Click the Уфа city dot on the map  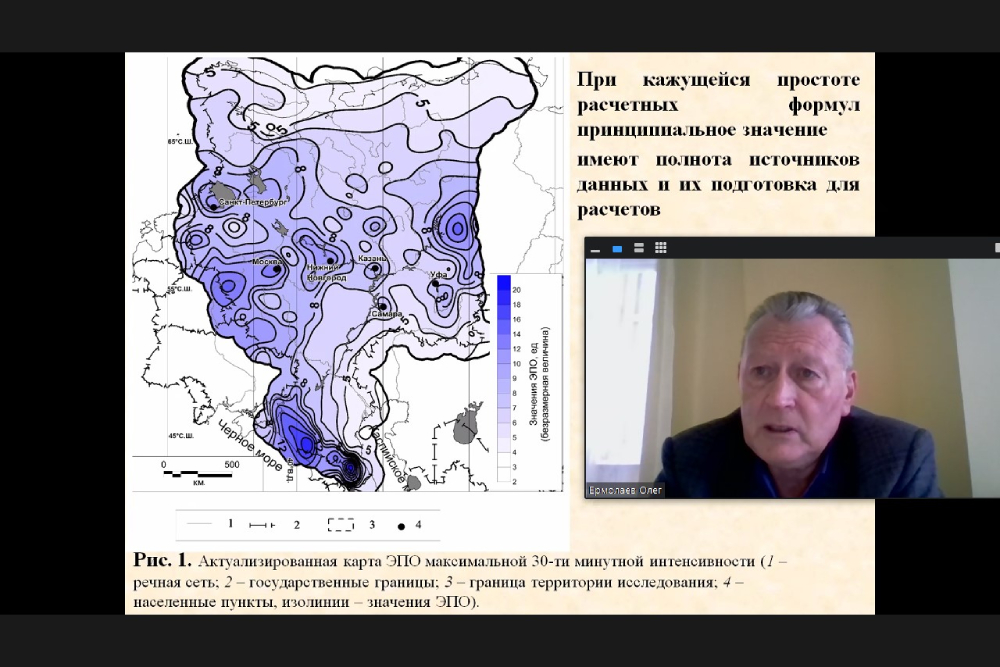[x=437, y=283]
